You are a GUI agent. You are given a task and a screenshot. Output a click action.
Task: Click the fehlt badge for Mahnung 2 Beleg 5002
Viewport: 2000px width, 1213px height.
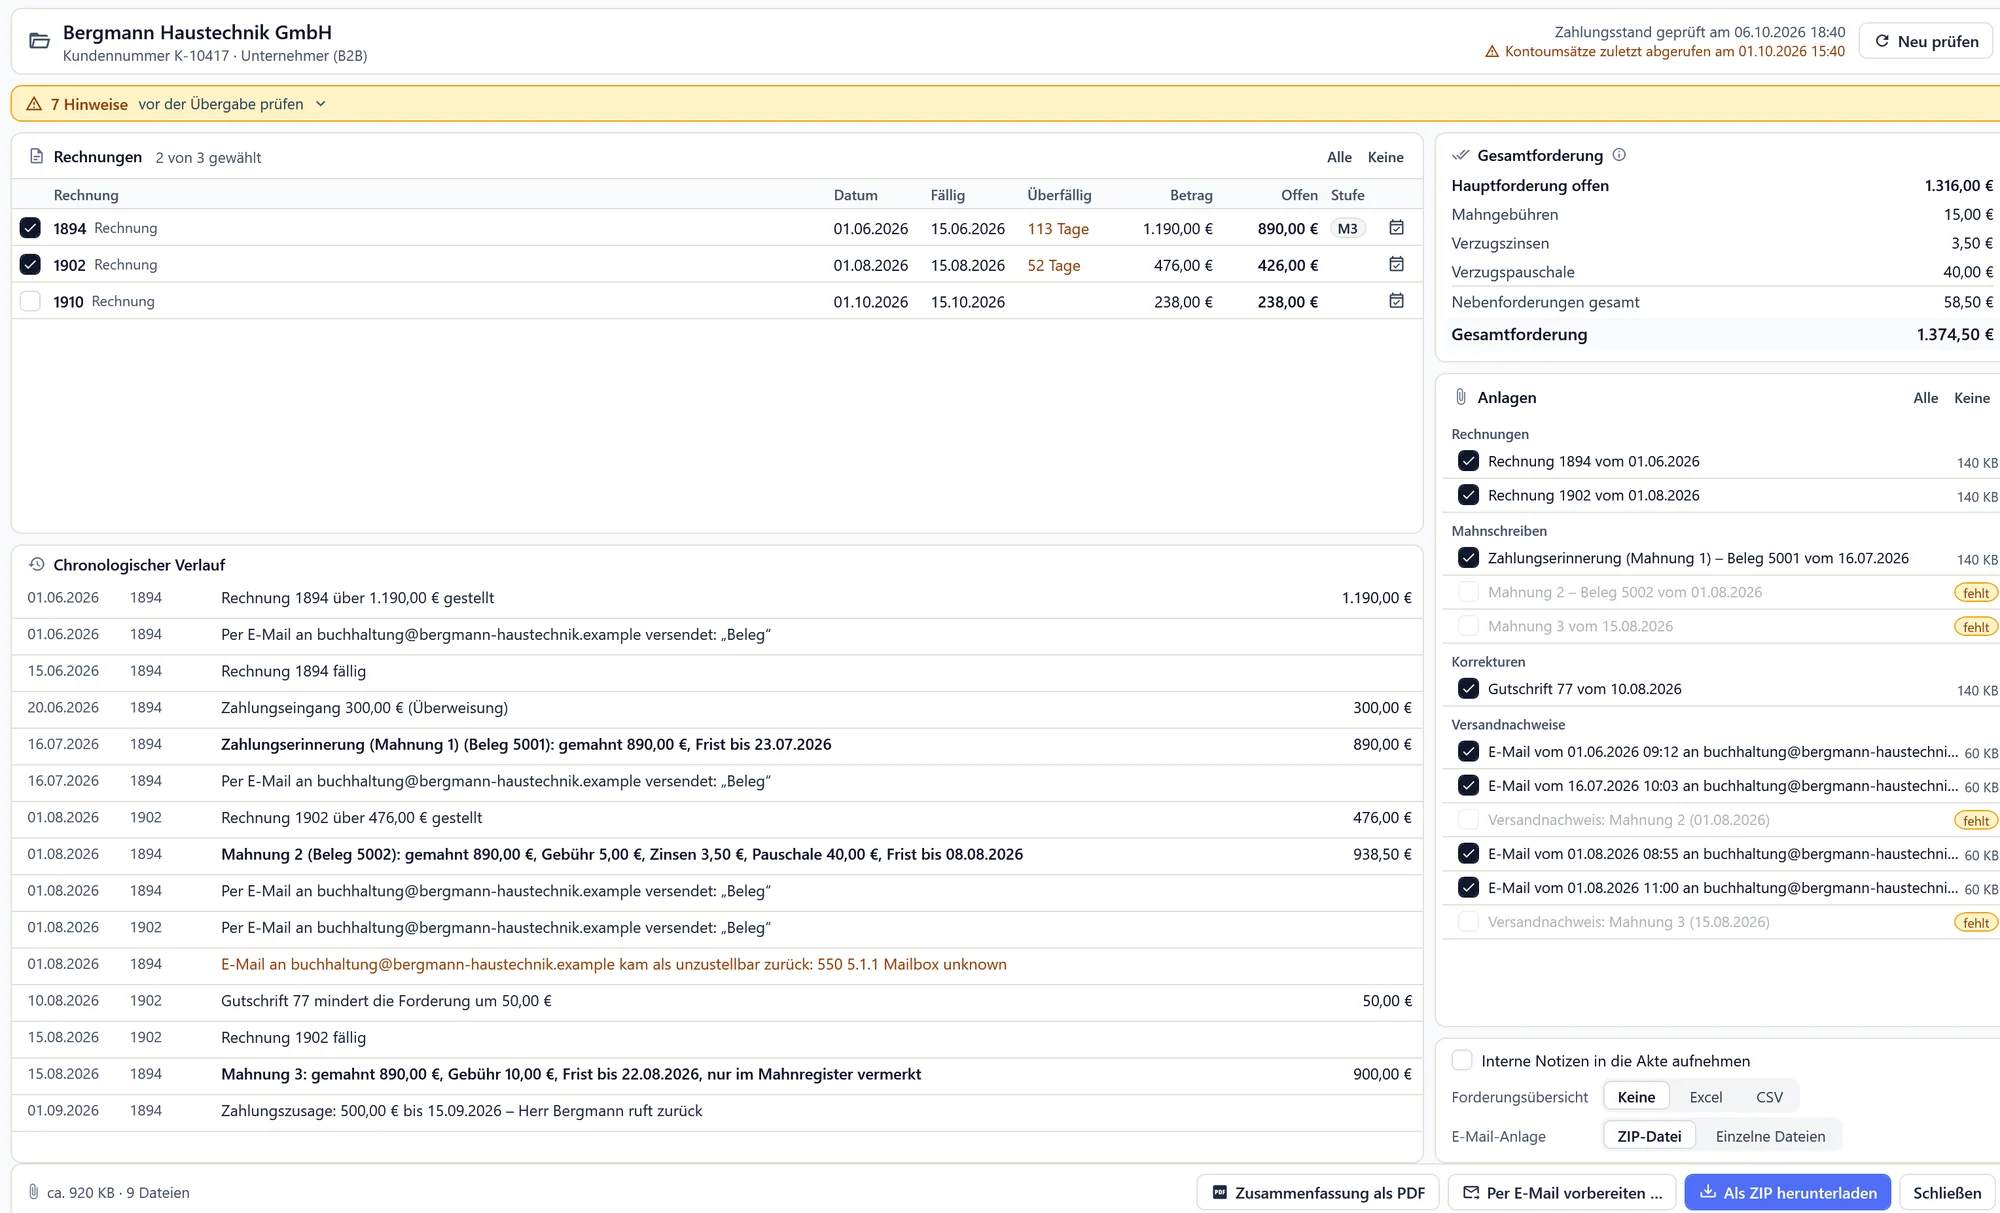[x=1976, y=593]
